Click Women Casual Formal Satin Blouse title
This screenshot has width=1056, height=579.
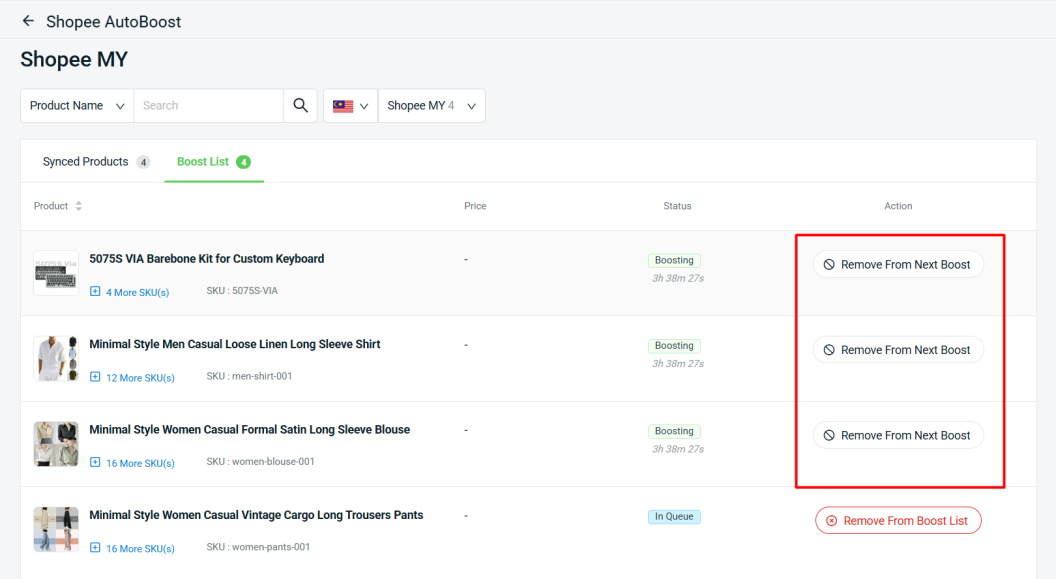pyautogui.click(x=250, y=430)
